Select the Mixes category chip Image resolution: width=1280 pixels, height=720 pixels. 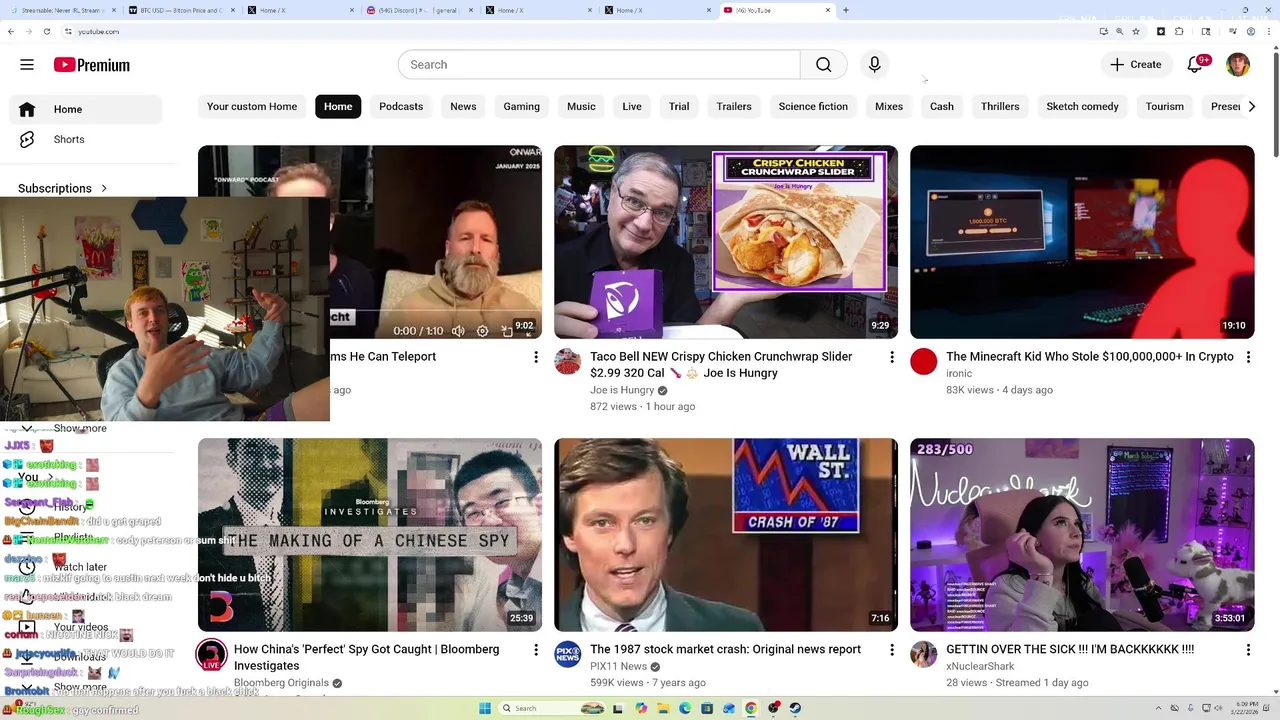pos(889,107)
